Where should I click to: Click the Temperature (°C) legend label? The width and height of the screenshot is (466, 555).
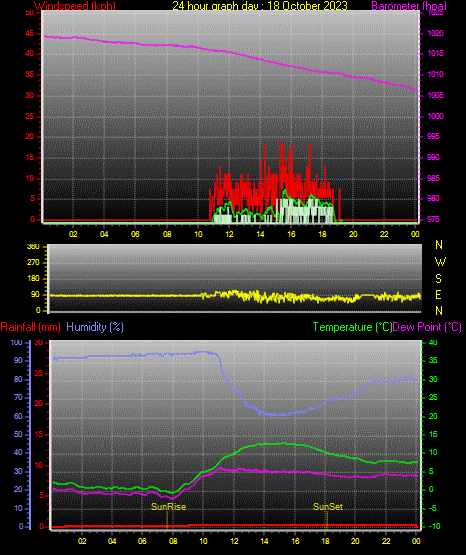(x=352, y=327)
